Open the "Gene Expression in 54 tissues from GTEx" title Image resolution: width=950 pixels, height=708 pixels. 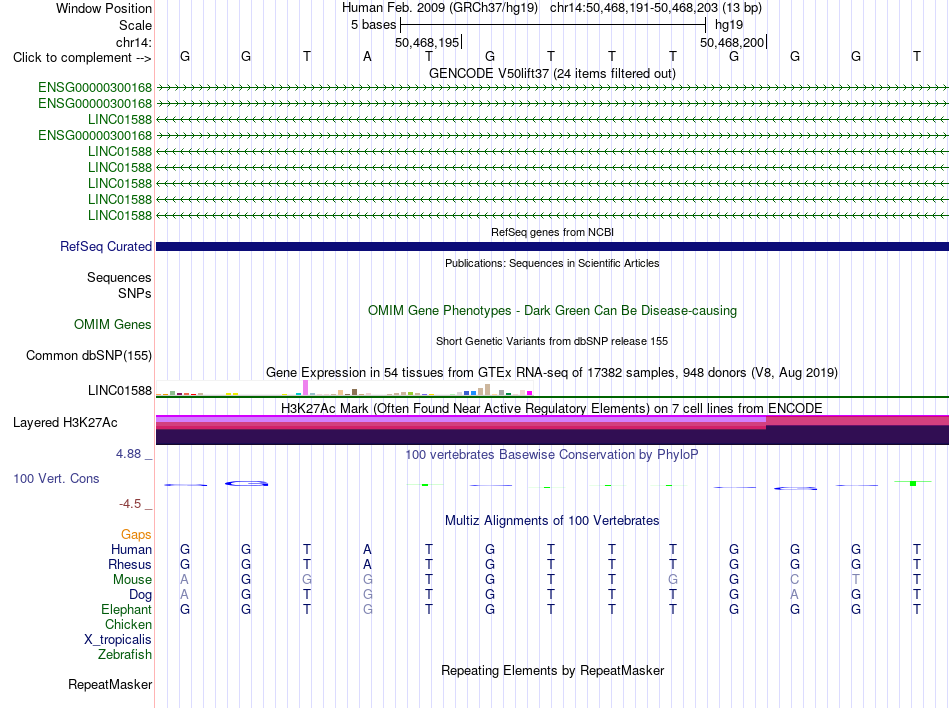pyautogui.click(x=552, y=372)
